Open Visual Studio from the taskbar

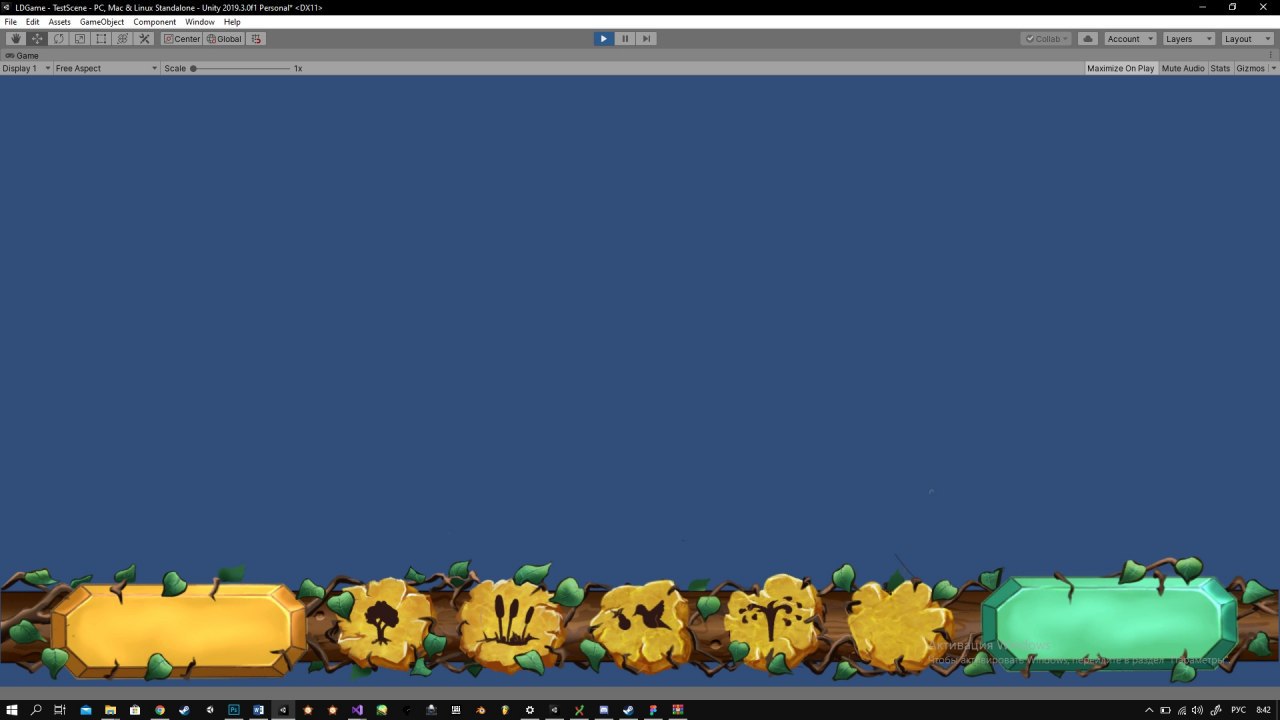click(x=357, y=710)
